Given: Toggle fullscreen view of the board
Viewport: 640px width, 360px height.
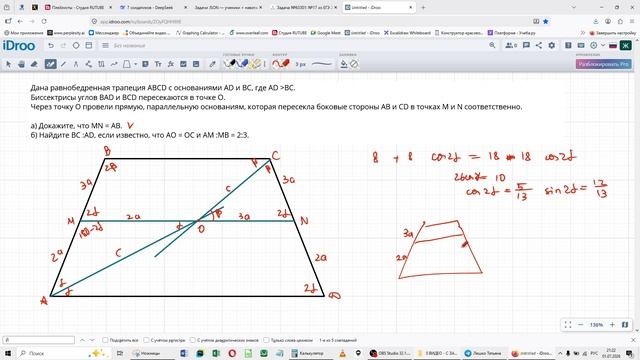Looking at the screenshot, I should click(x=568, y=324).
